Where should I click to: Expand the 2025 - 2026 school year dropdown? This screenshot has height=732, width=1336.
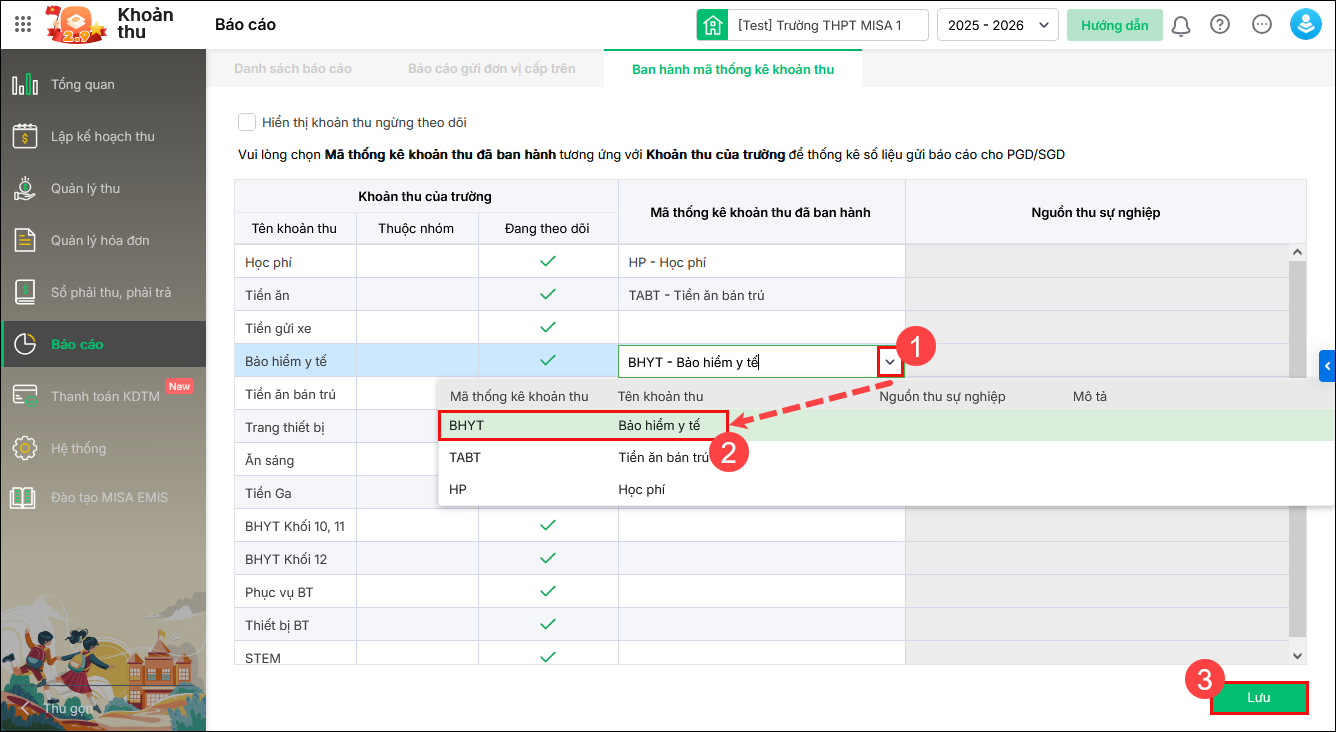coord(997,25)
